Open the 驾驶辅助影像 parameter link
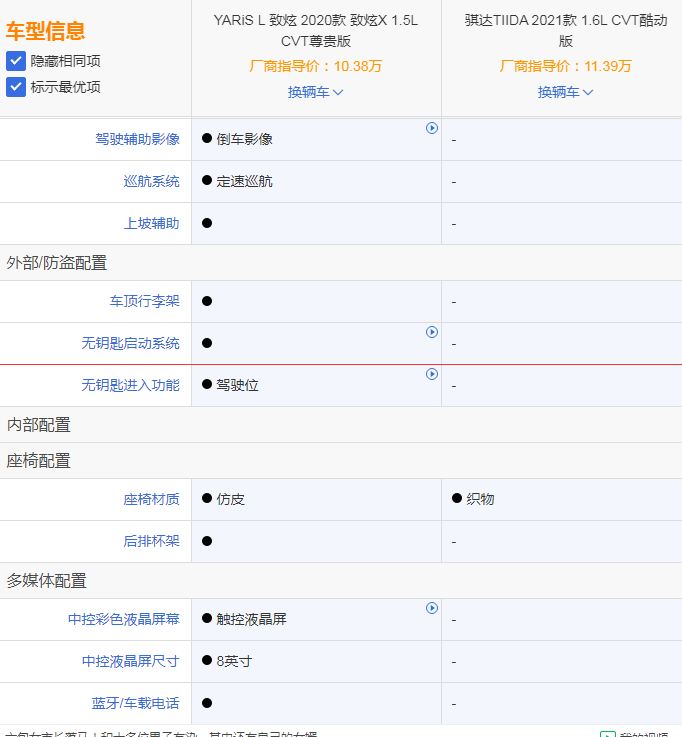Screen dimensions: 682x737 click(x=137, y=139)
